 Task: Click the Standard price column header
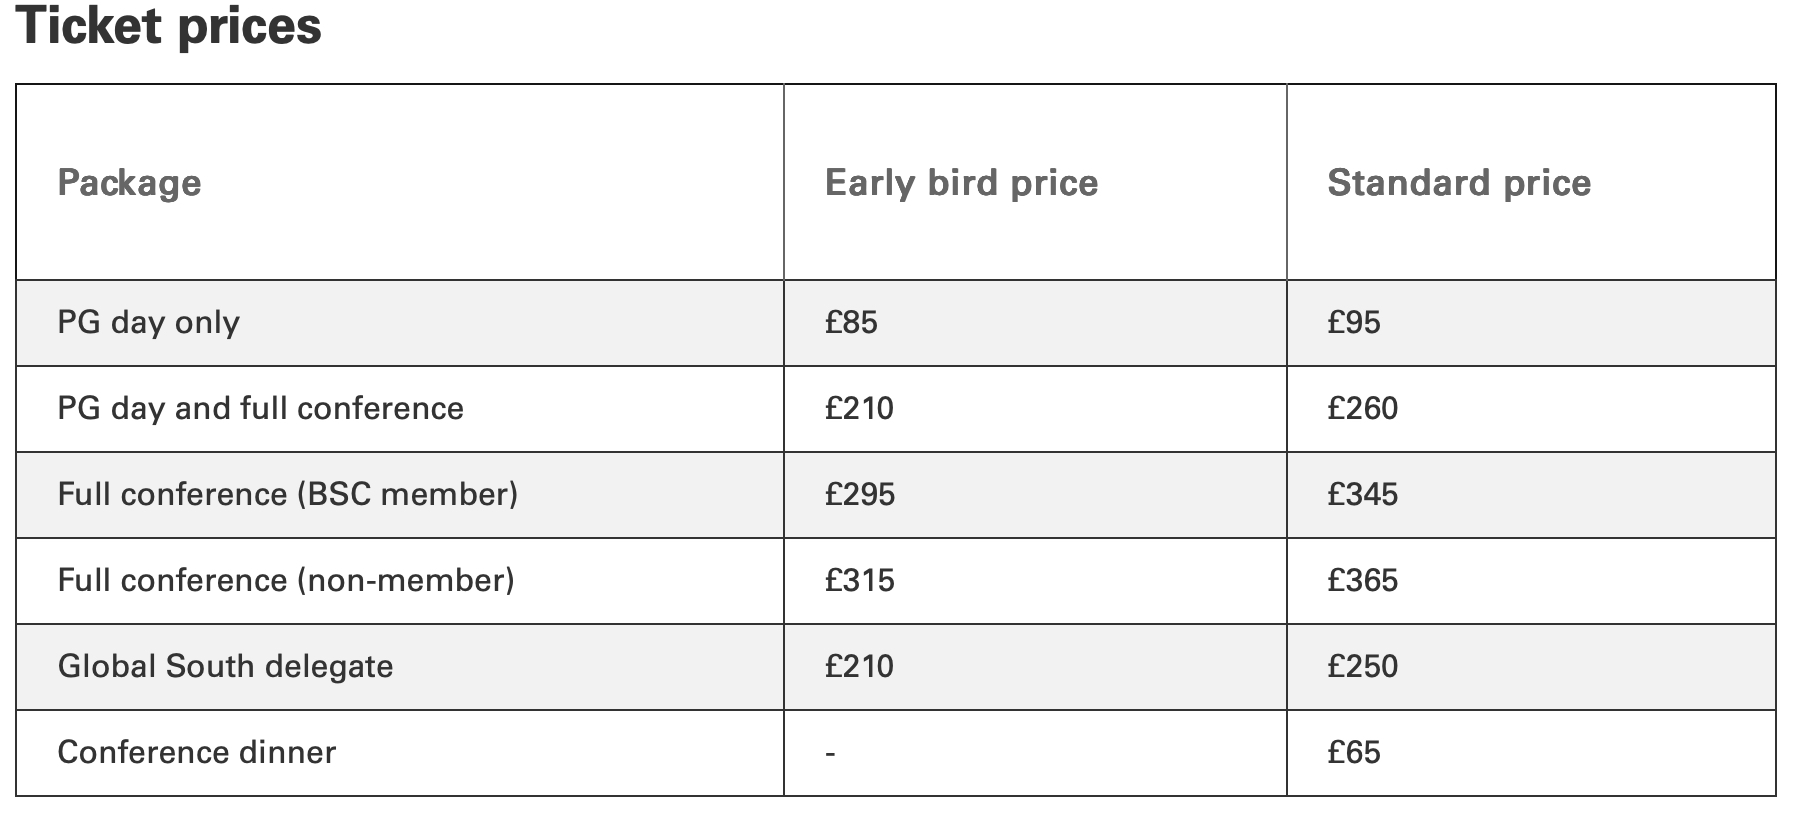pos(1458,183)
